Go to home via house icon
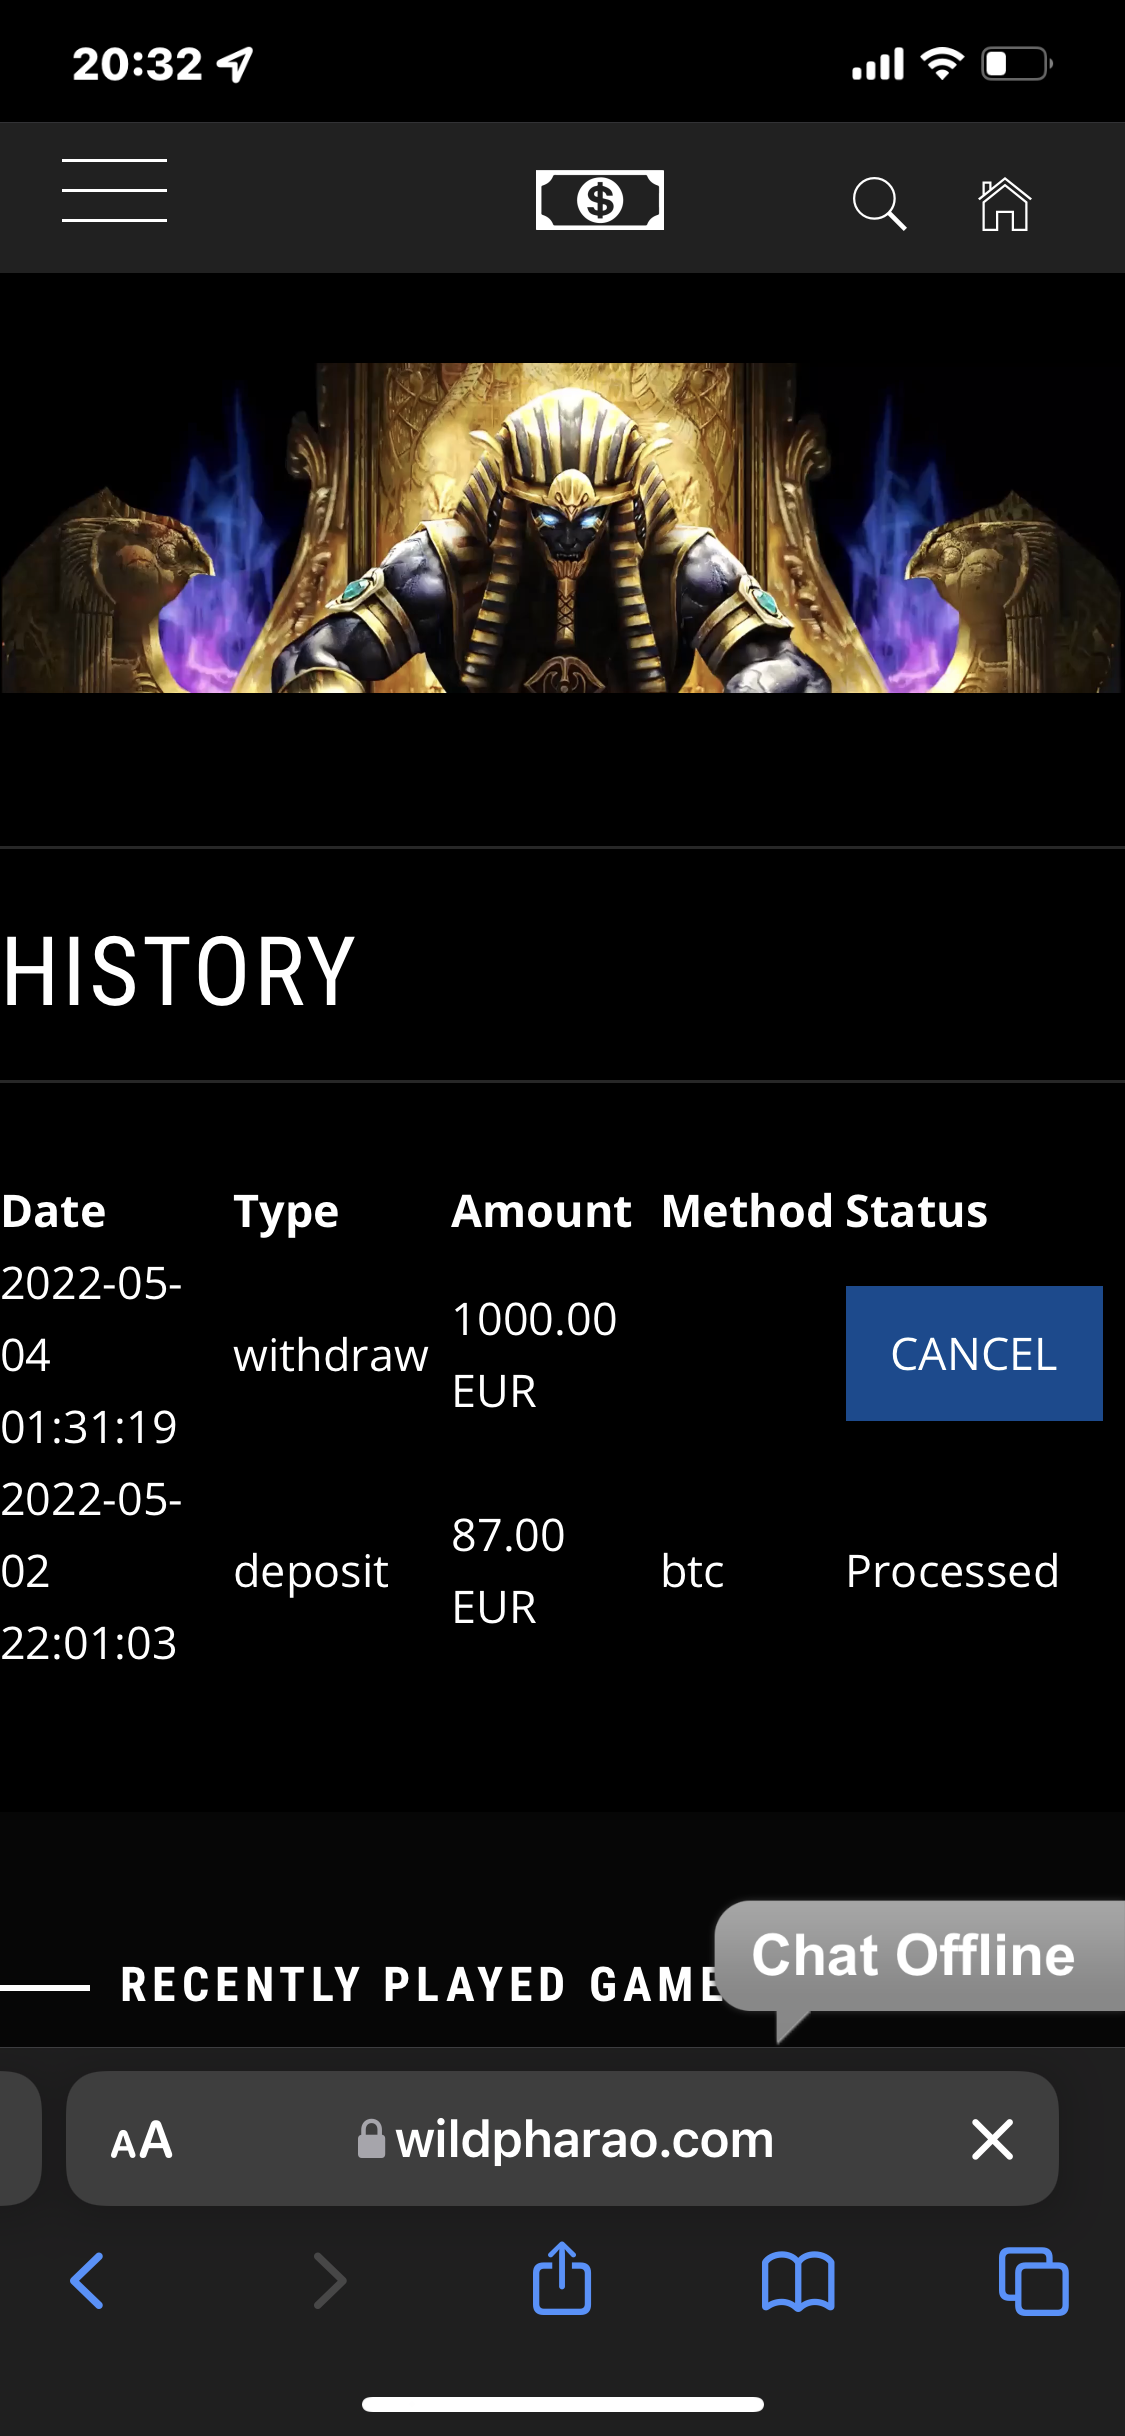 pyautogui.click(x=1004, y=204)
